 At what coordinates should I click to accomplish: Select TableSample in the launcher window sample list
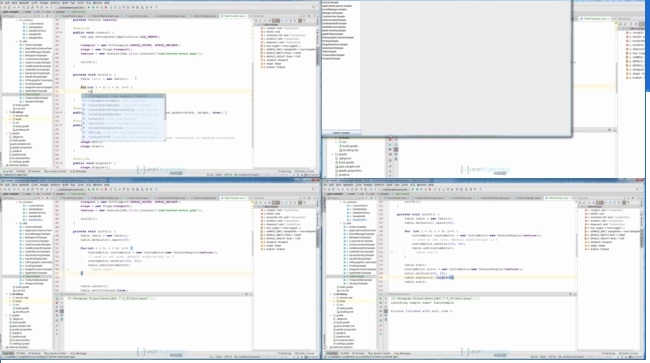coord(330,51)
